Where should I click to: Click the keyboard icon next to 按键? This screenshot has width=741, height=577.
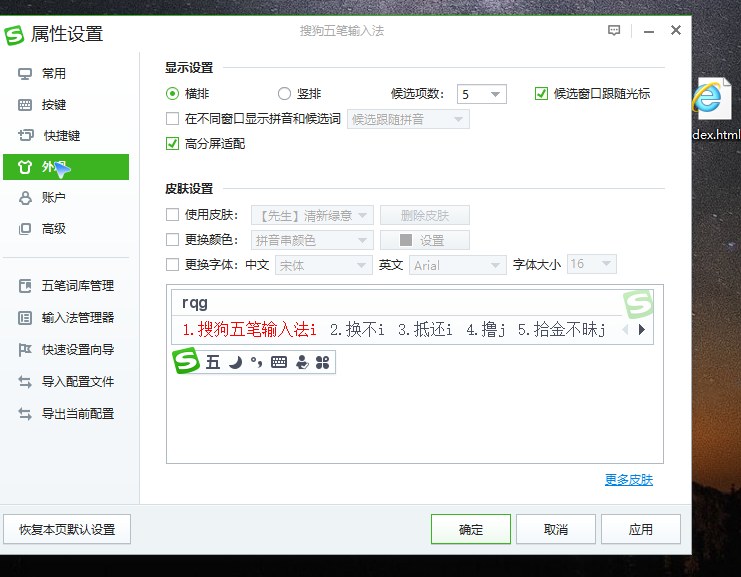[x=25, y=105]
